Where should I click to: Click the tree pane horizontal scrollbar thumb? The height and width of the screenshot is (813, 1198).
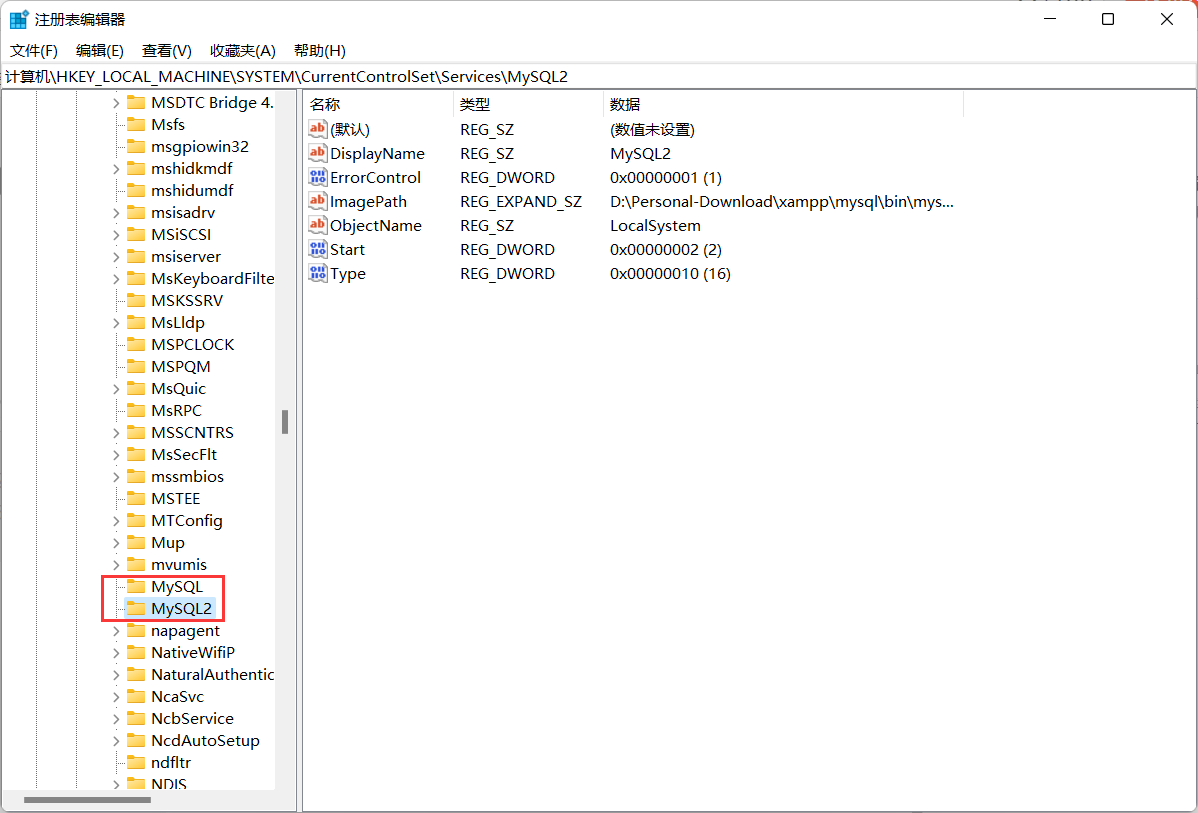click(86, 800)
